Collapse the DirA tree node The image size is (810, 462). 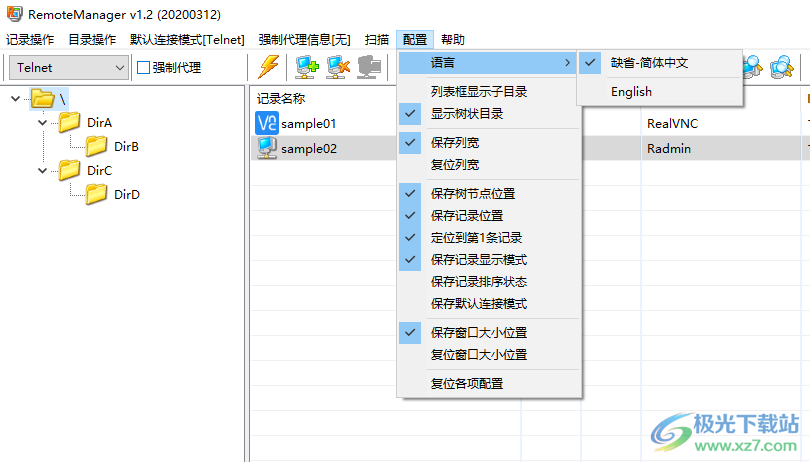(42, 122)
